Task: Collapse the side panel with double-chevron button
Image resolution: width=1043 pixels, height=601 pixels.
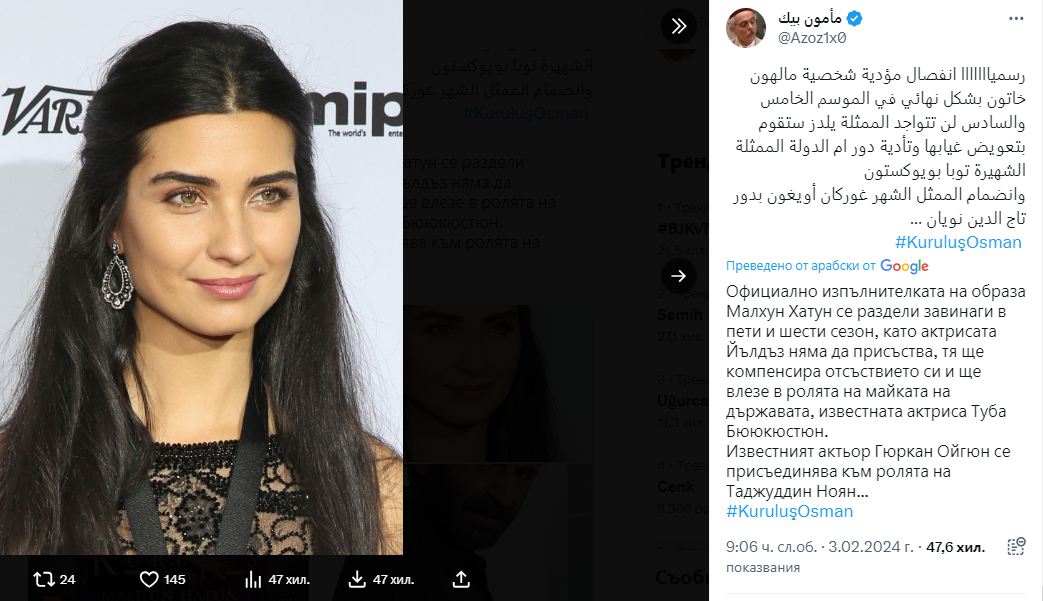Action: click(678, 26)
